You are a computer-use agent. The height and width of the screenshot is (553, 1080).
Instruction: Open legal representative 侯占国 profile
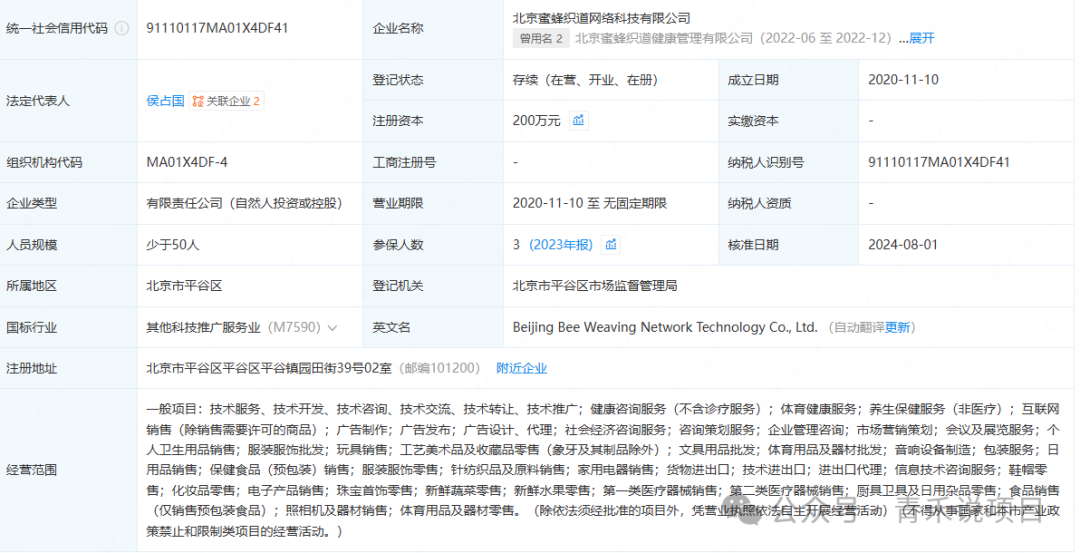coord(165,101)
